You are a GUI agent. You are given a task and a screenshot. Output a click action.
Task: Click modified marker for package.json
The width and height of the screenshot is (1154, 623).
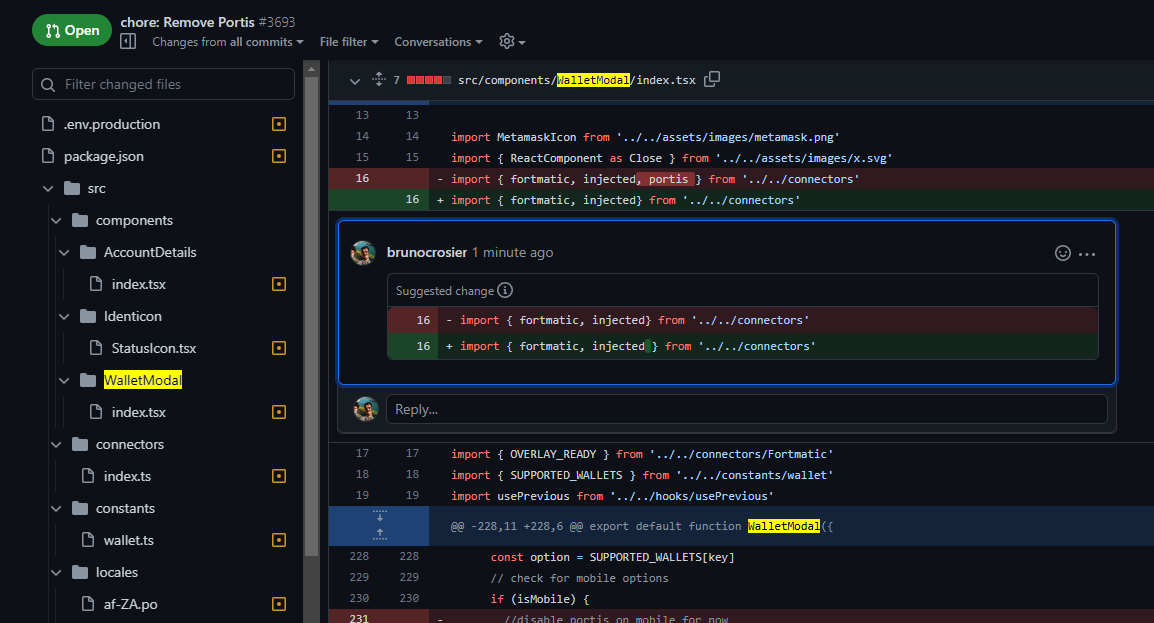(279, 156)
